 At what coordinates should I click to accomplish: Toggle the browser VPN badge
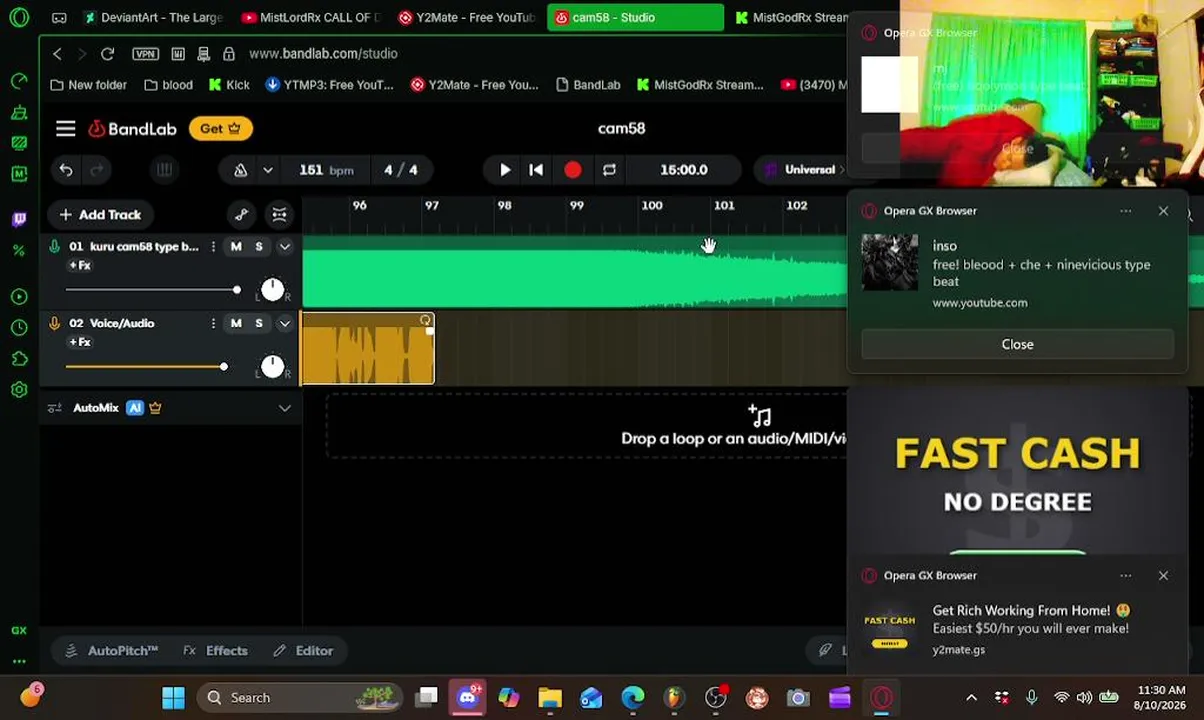coord(145,54)
